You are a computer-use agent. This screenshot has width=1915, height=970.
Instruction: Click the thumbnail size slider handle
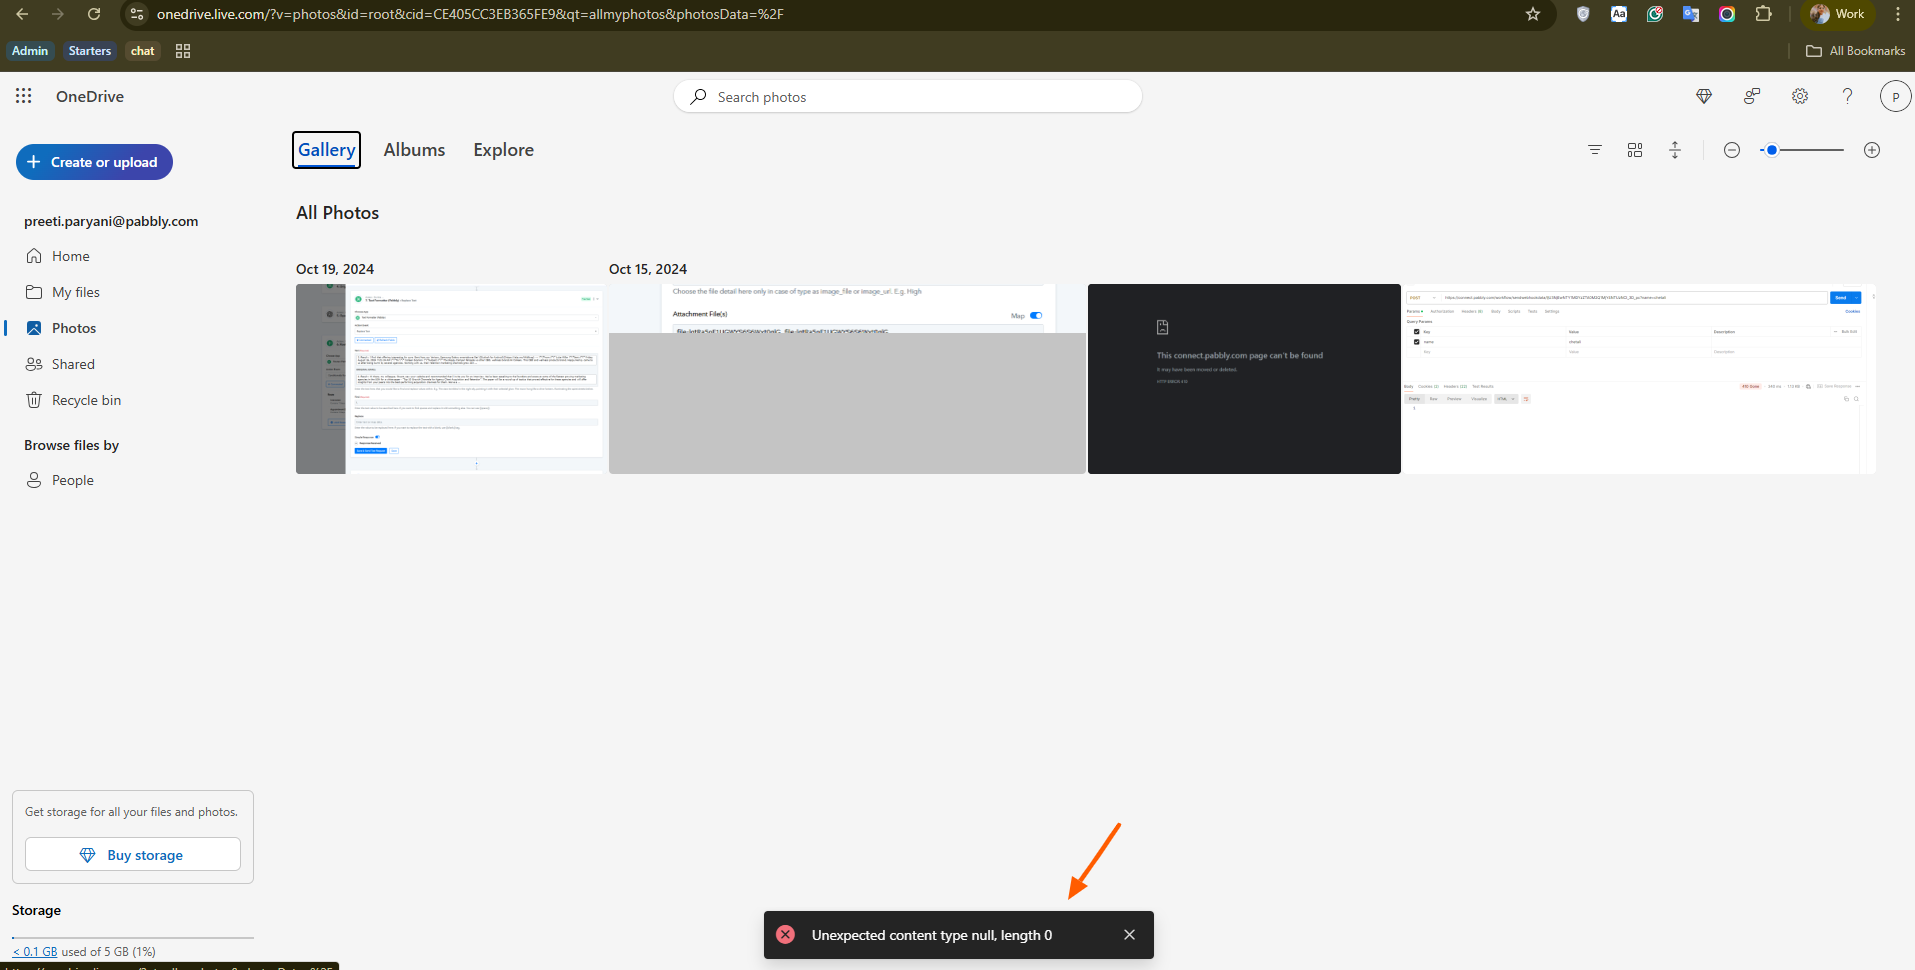[x=1772, y=150]
